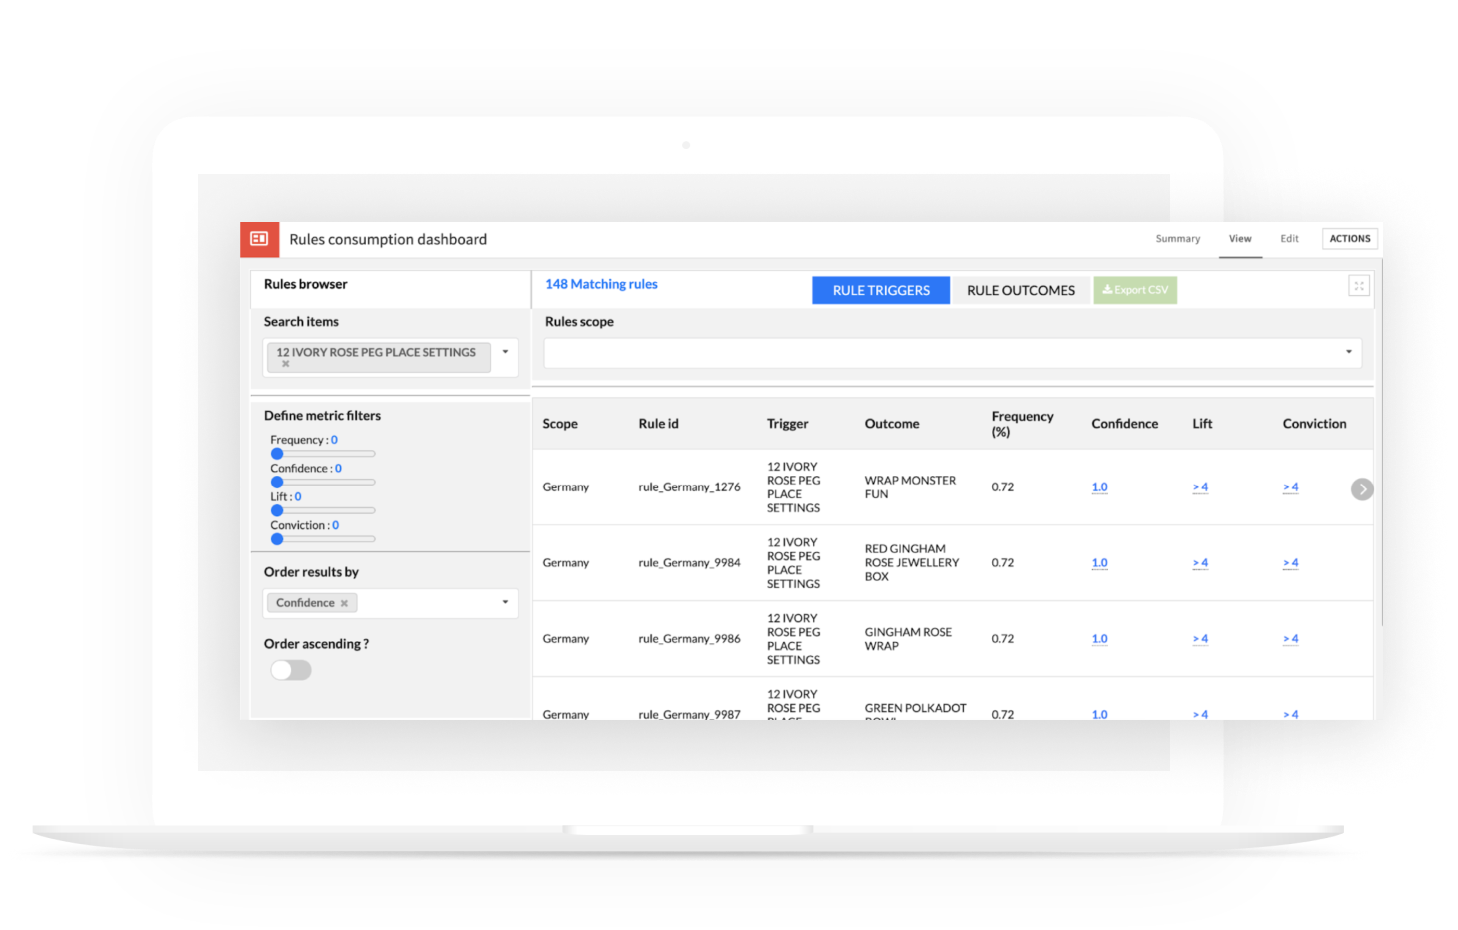Click the rule_Germany_9986 cell
Screen dimensions: 1458x930
pyautogui.click(x=689, y=639)
